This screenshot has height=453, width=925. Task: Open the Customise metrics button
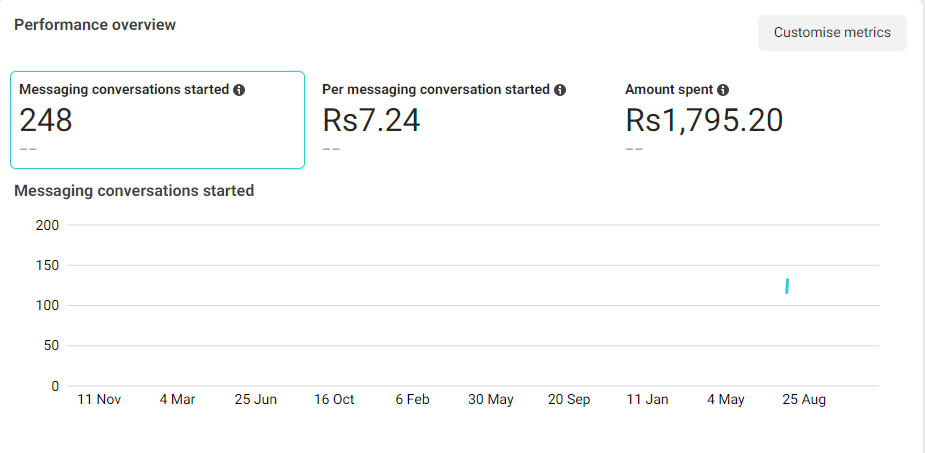point(832,32)
